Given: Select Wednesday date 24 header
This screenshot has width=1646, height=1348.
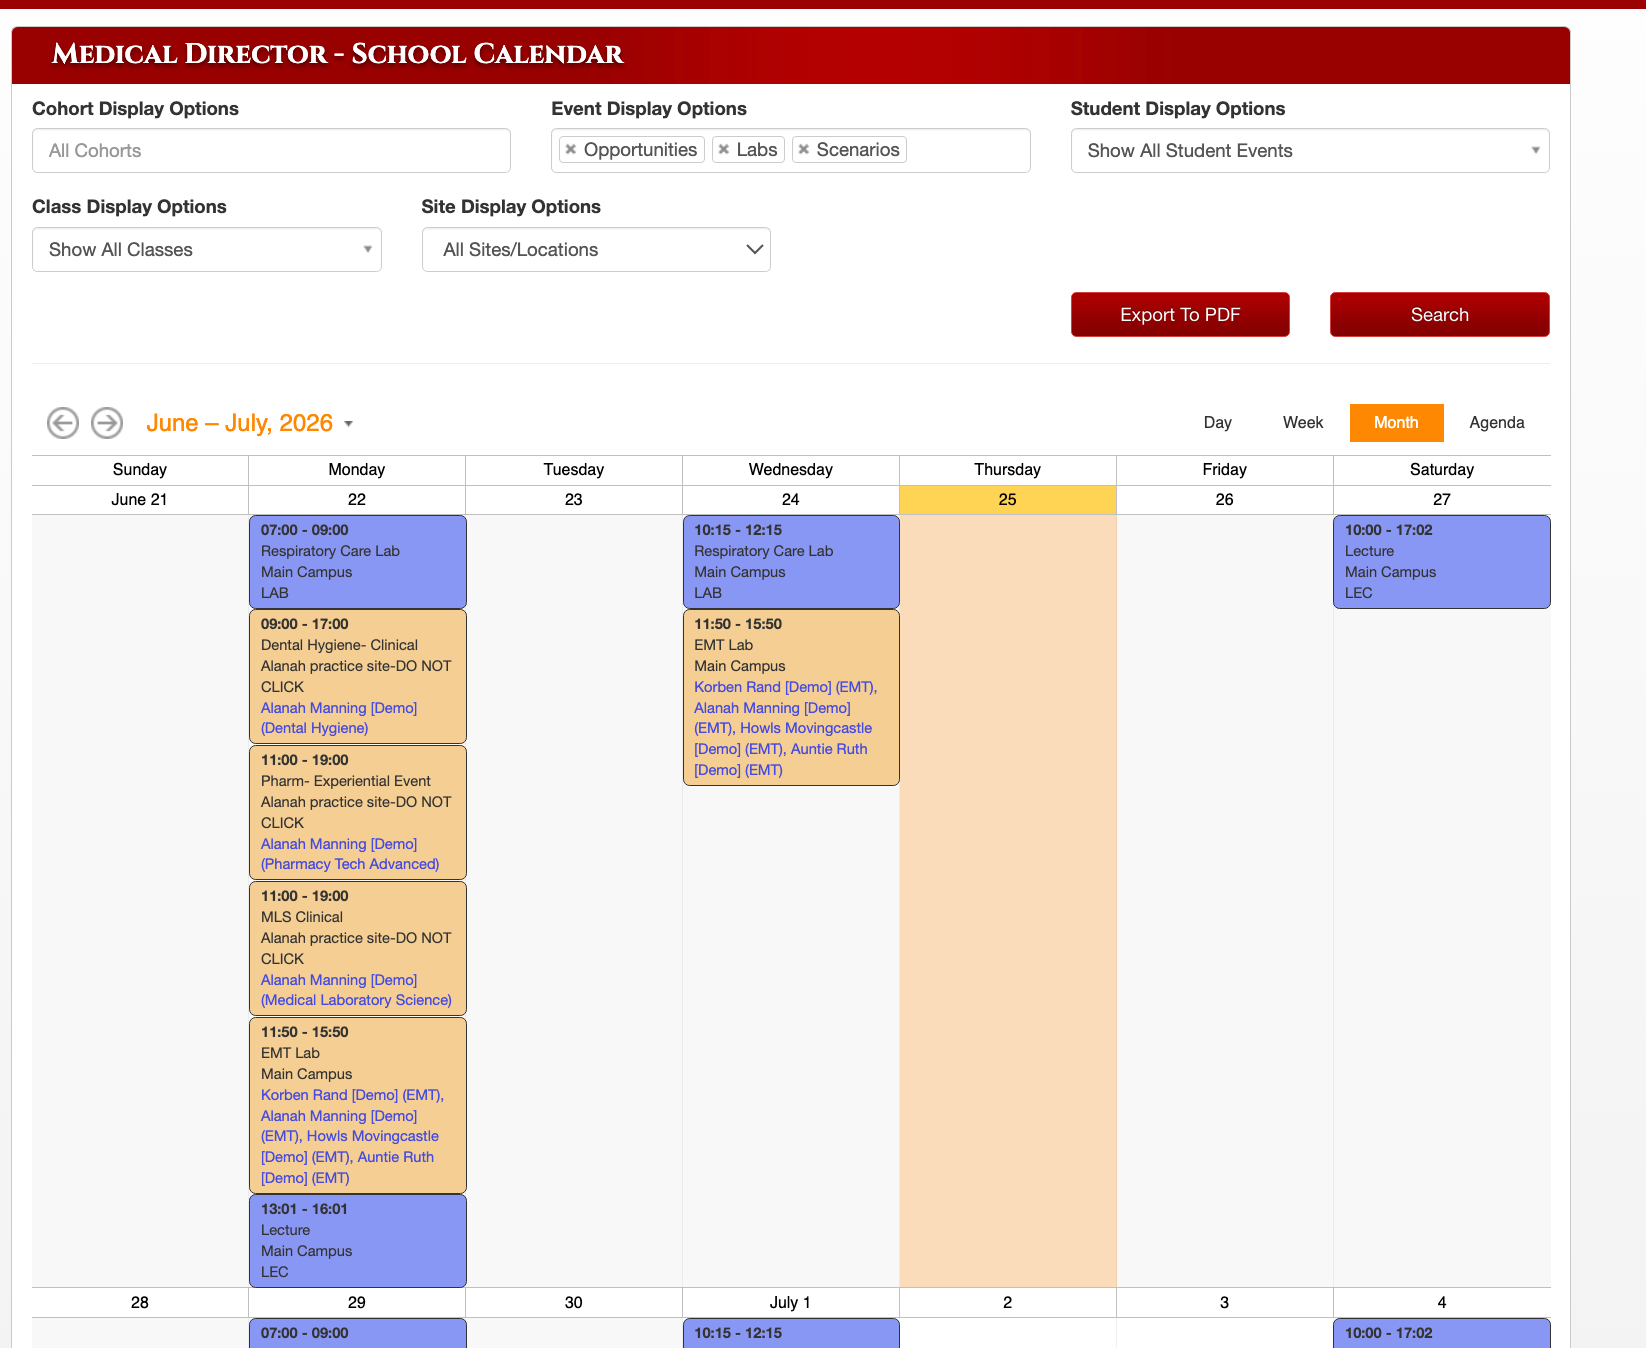Looking at the screenshot, I should coord(791,500).
